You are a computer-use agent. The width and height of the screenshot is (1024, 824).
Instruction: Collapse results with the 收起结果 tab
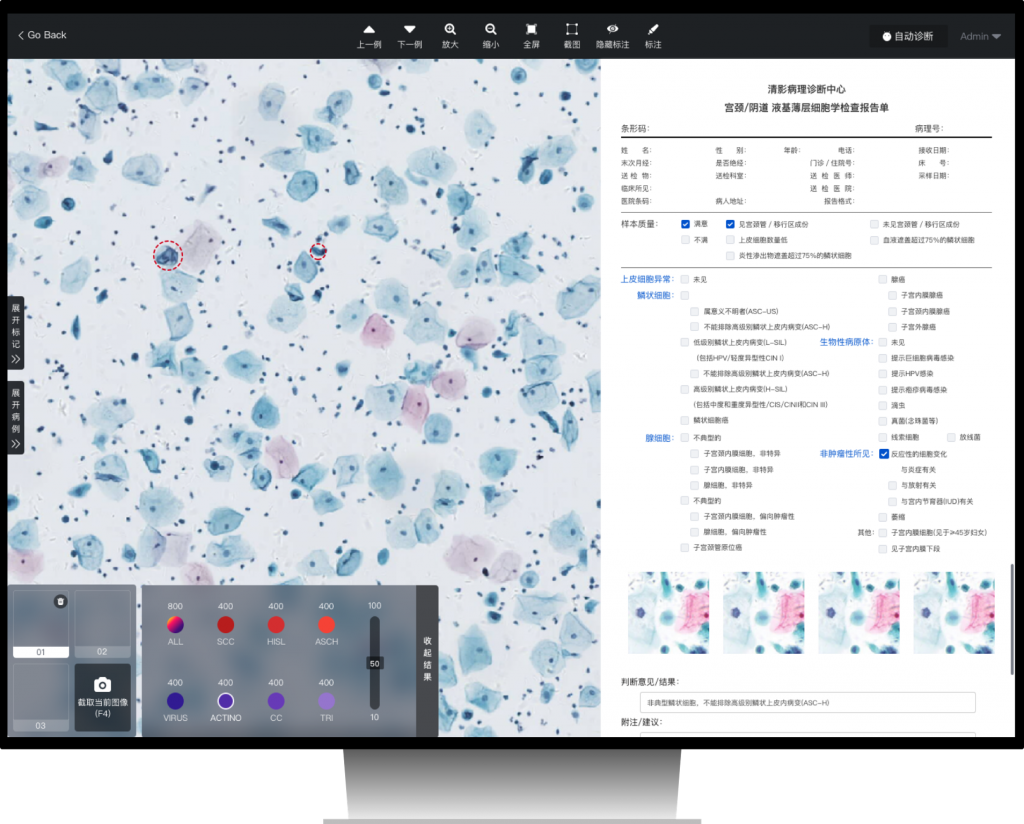click(427, 659)
